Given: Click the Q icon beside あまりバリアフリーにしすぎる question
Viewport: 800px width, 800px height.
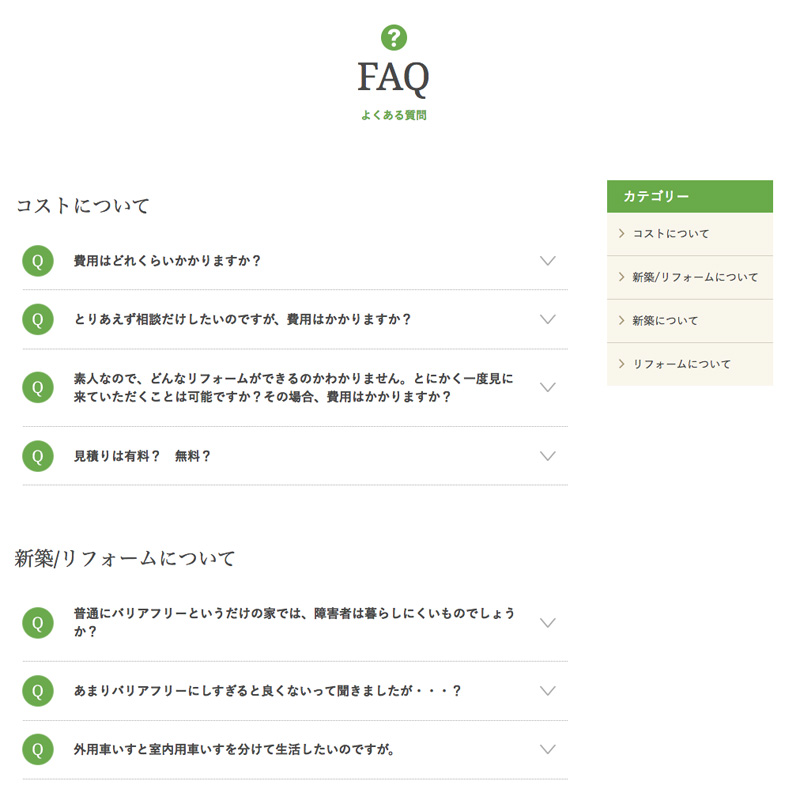Looking at the screenshot, I should click(38, 691).
